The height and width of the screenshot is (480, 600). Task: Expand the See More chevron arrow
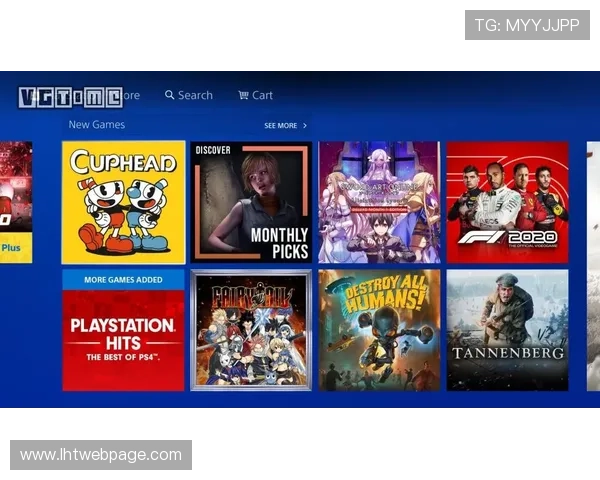(x=305, y=126)
